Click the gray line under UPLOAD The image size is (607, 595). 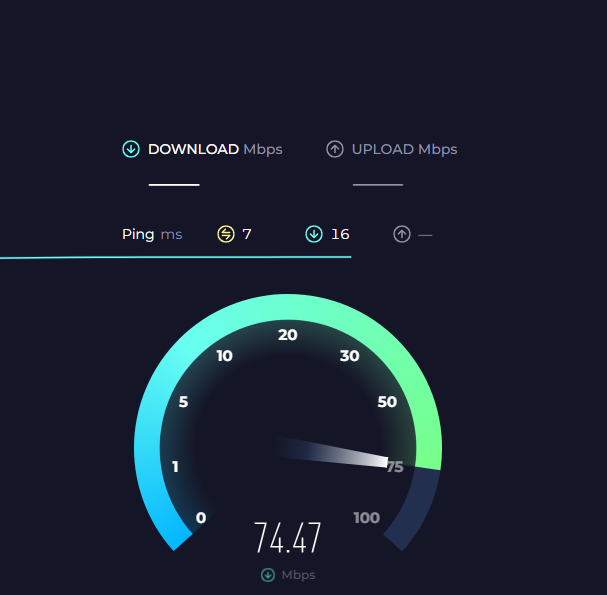pos(378,185)
